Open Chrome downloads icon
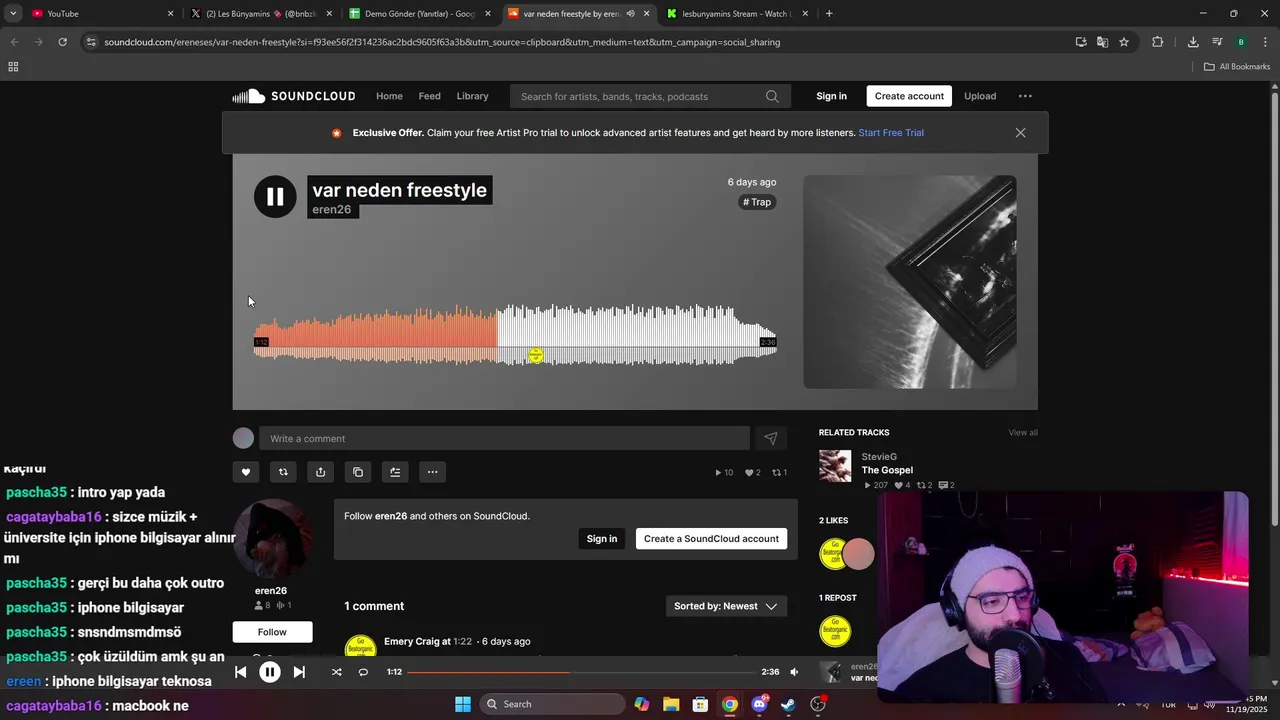The image size is (1280, 720). pos(1193,42)
